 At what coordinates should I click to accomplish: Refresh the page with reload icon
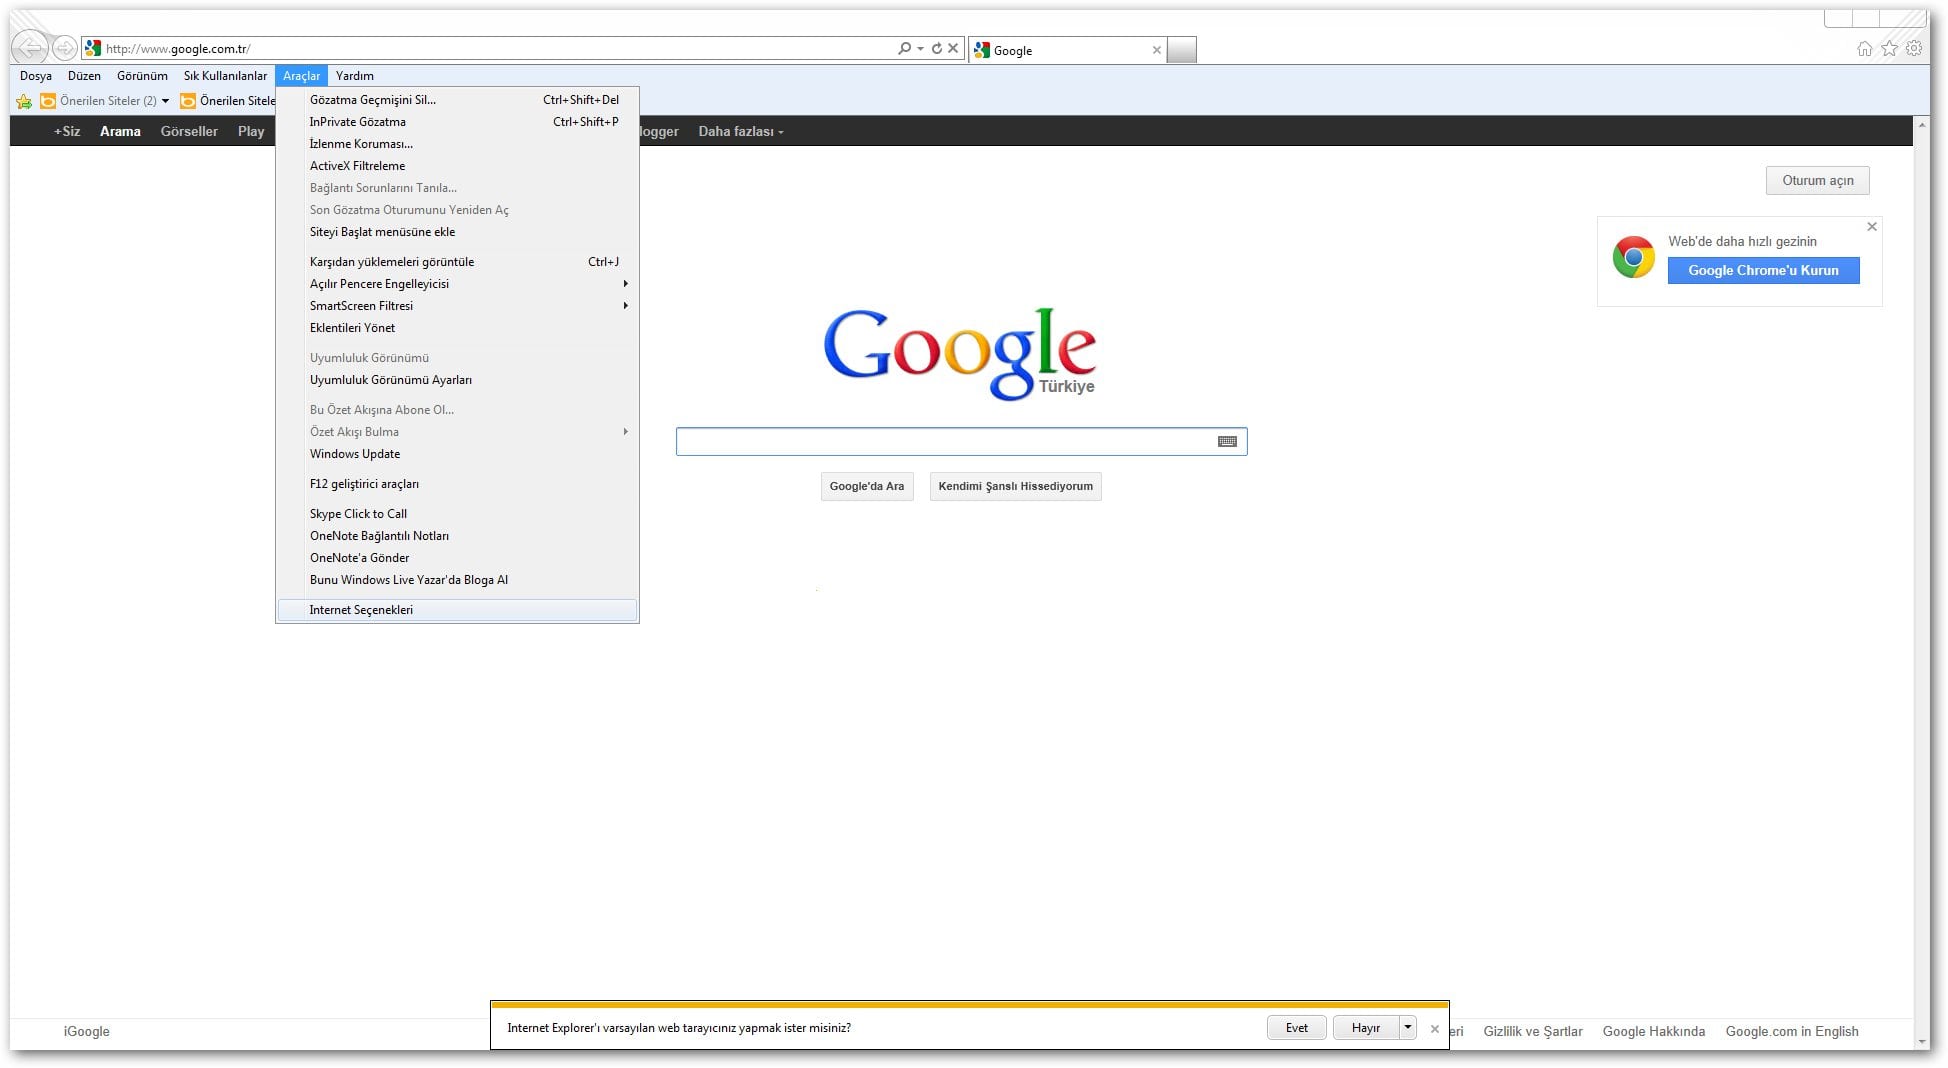937,48
